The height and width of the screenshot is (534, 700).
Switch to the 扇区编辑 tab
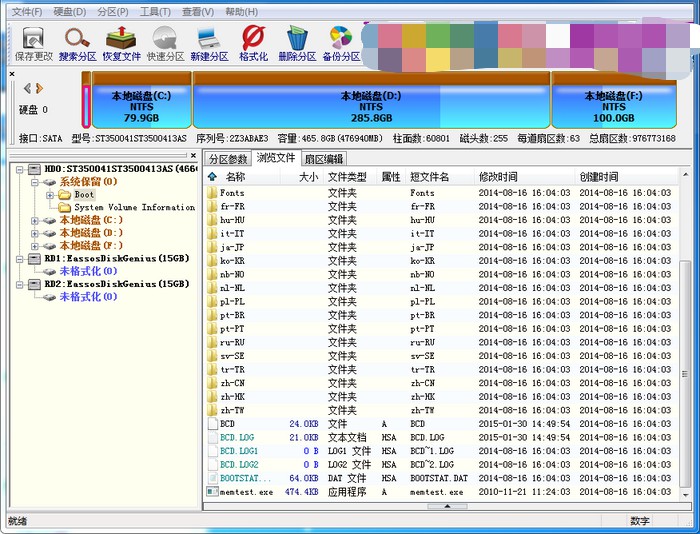pyautogui.click(x=324, y=159)
